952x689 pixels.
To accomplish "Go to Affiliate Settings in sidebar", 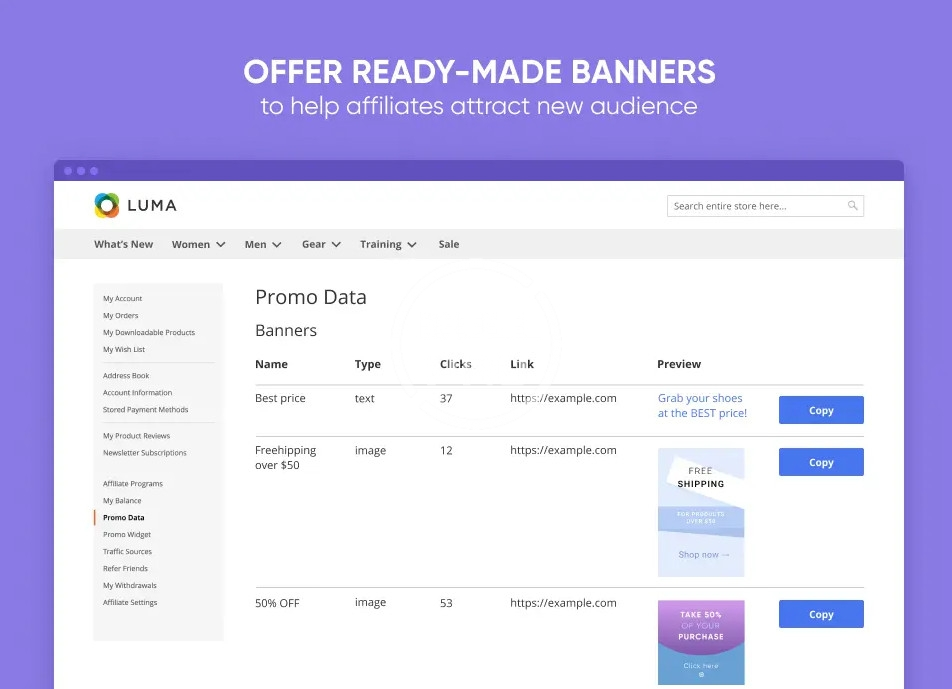I will [x=130, y=602].
